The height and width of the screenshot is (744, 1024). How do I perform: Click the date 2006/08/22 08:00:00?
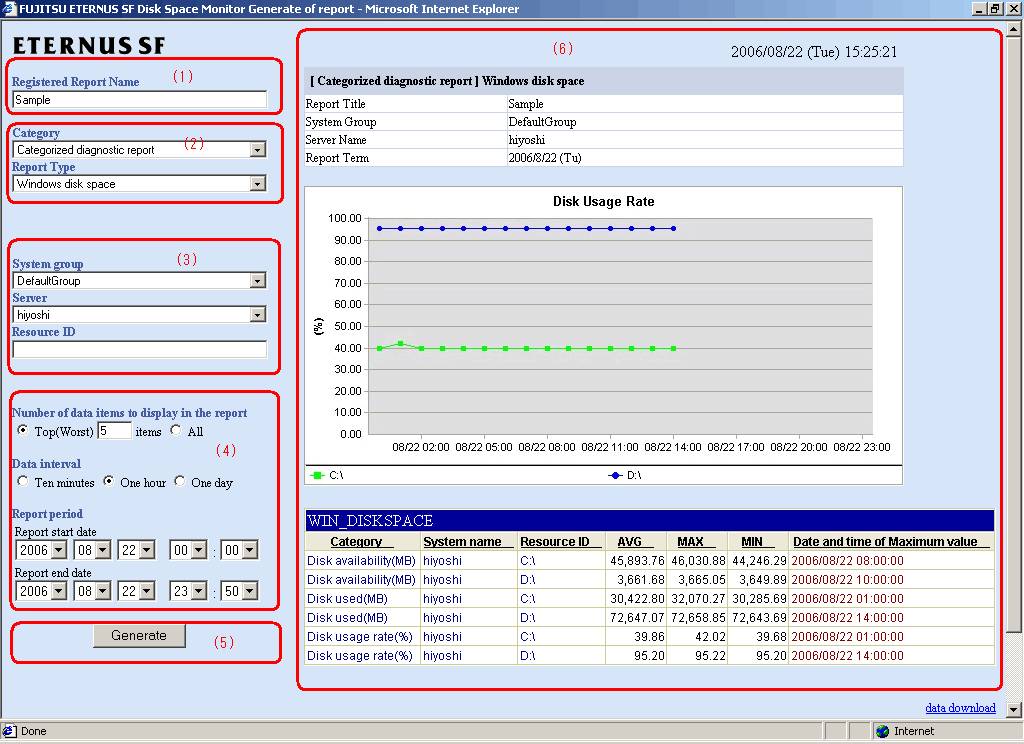click(848, 561)
